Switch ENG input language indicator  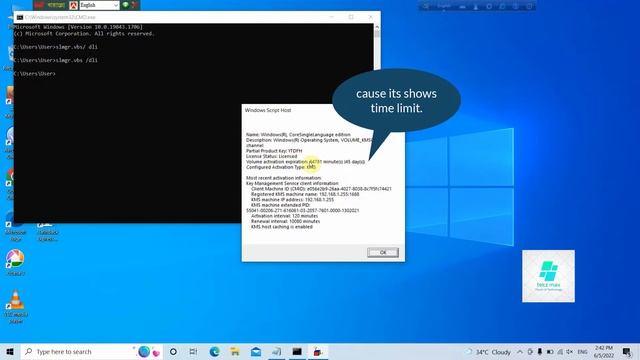[582, 352]
